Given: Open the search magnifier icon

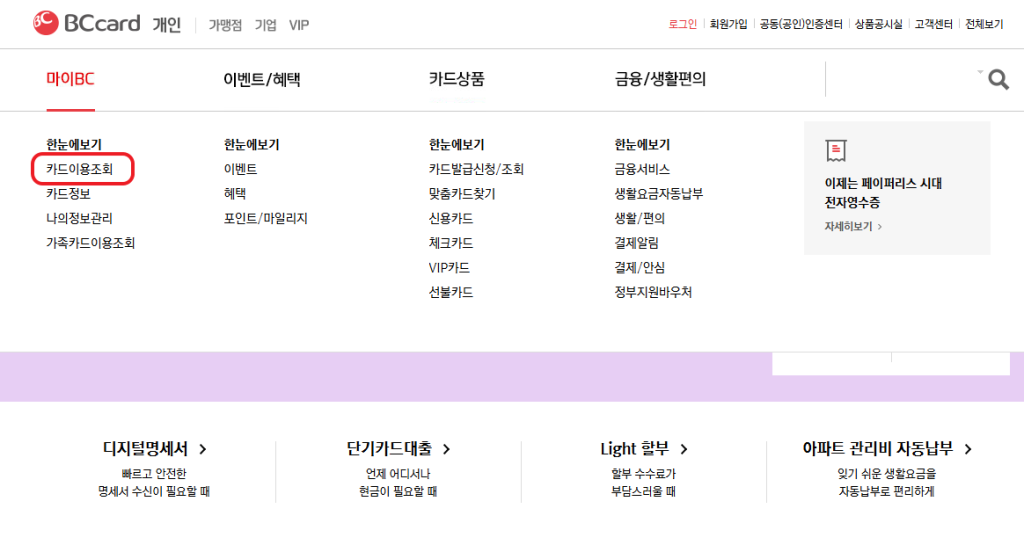Looking at the screenshot, I should 997,80.
